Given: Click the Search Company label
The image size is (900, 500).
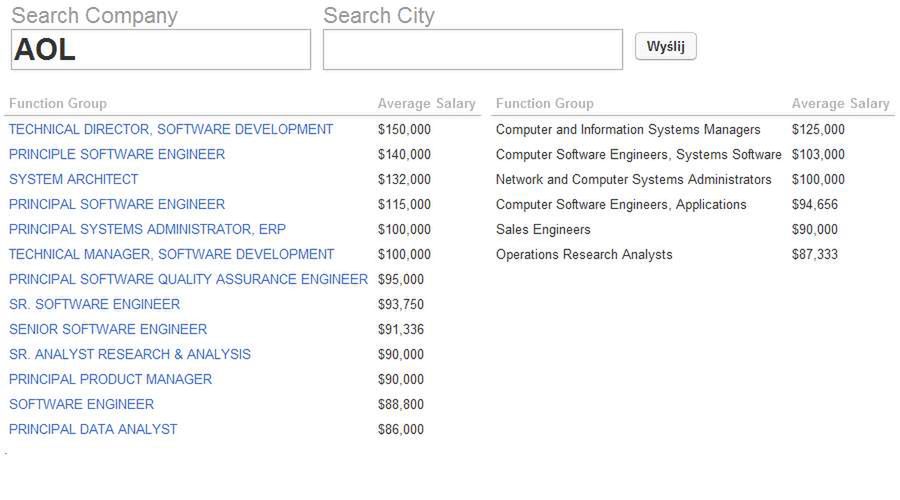Looking at the screenshot, I should click(x=95, y=15).
